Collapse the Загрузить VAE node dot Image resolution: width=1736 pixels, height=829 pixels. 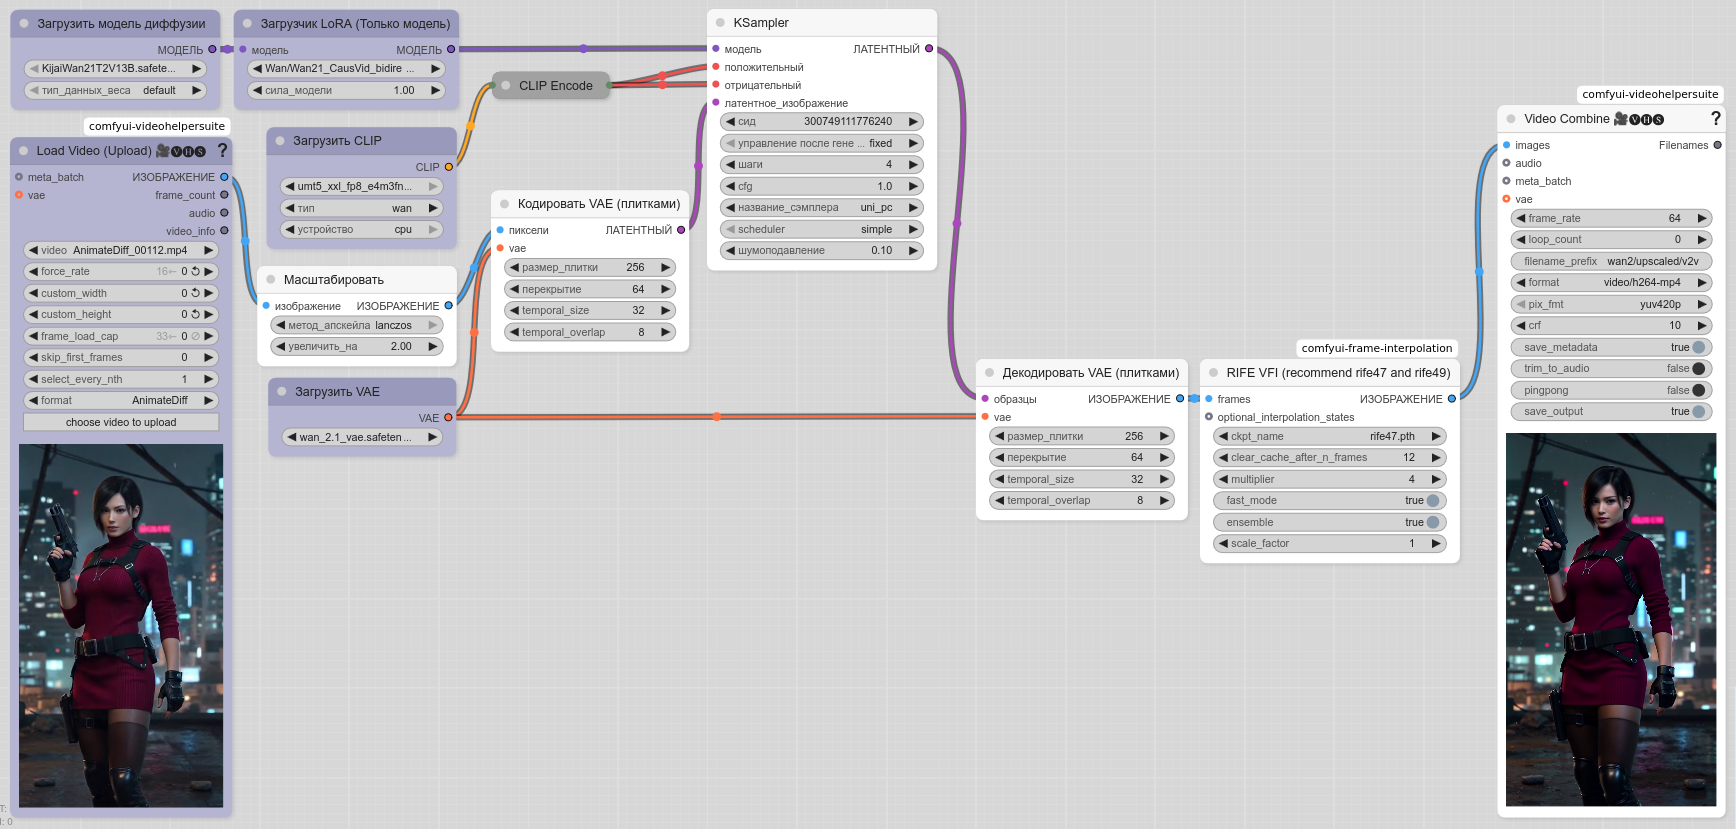(282, 392)
